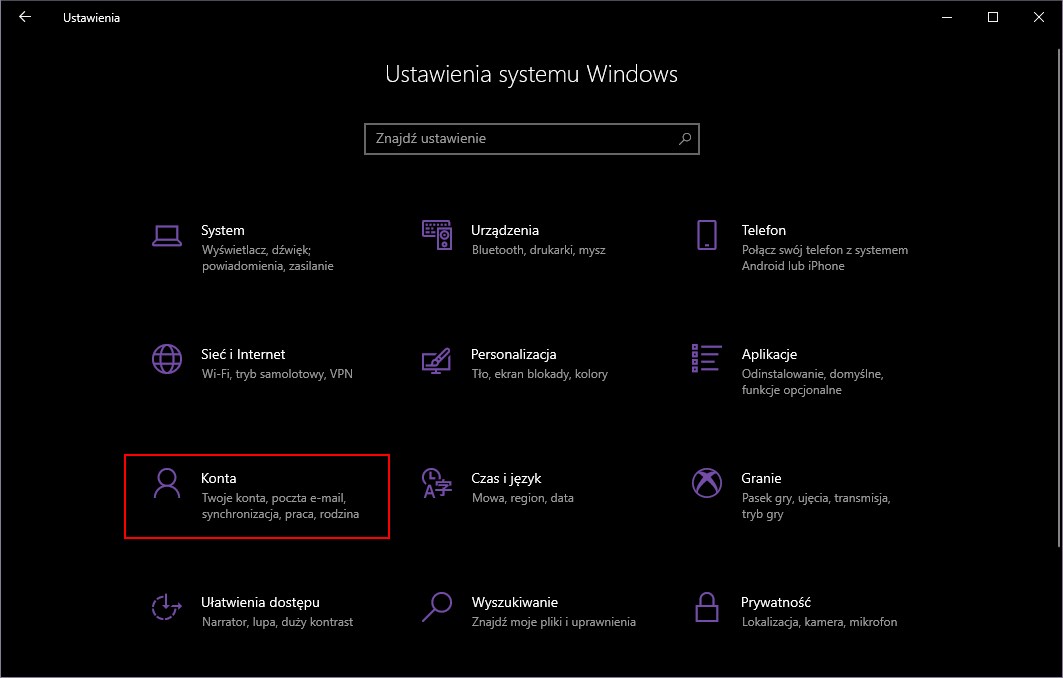Click 'Lokalizacja, kamera, mikrofon' text
Viewport: 1063px width, 678px height.
click(x=819, y=622)
